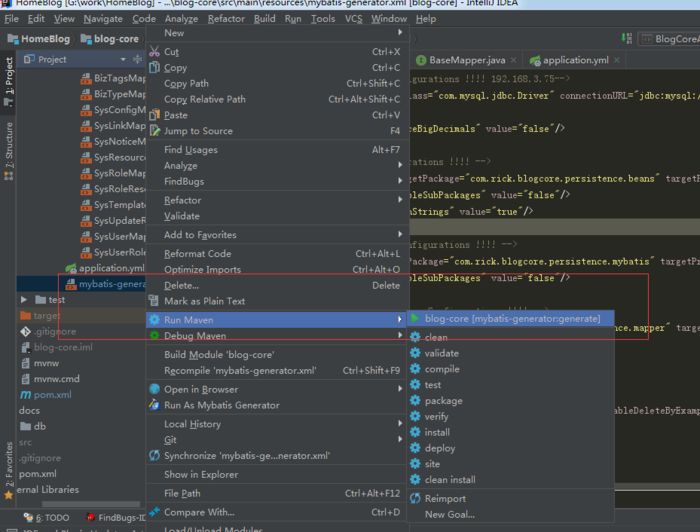Click the Open in Browser globe icon
Image resolution: width=700 pixels, height=532 pixels.
[x=154, y=389]
